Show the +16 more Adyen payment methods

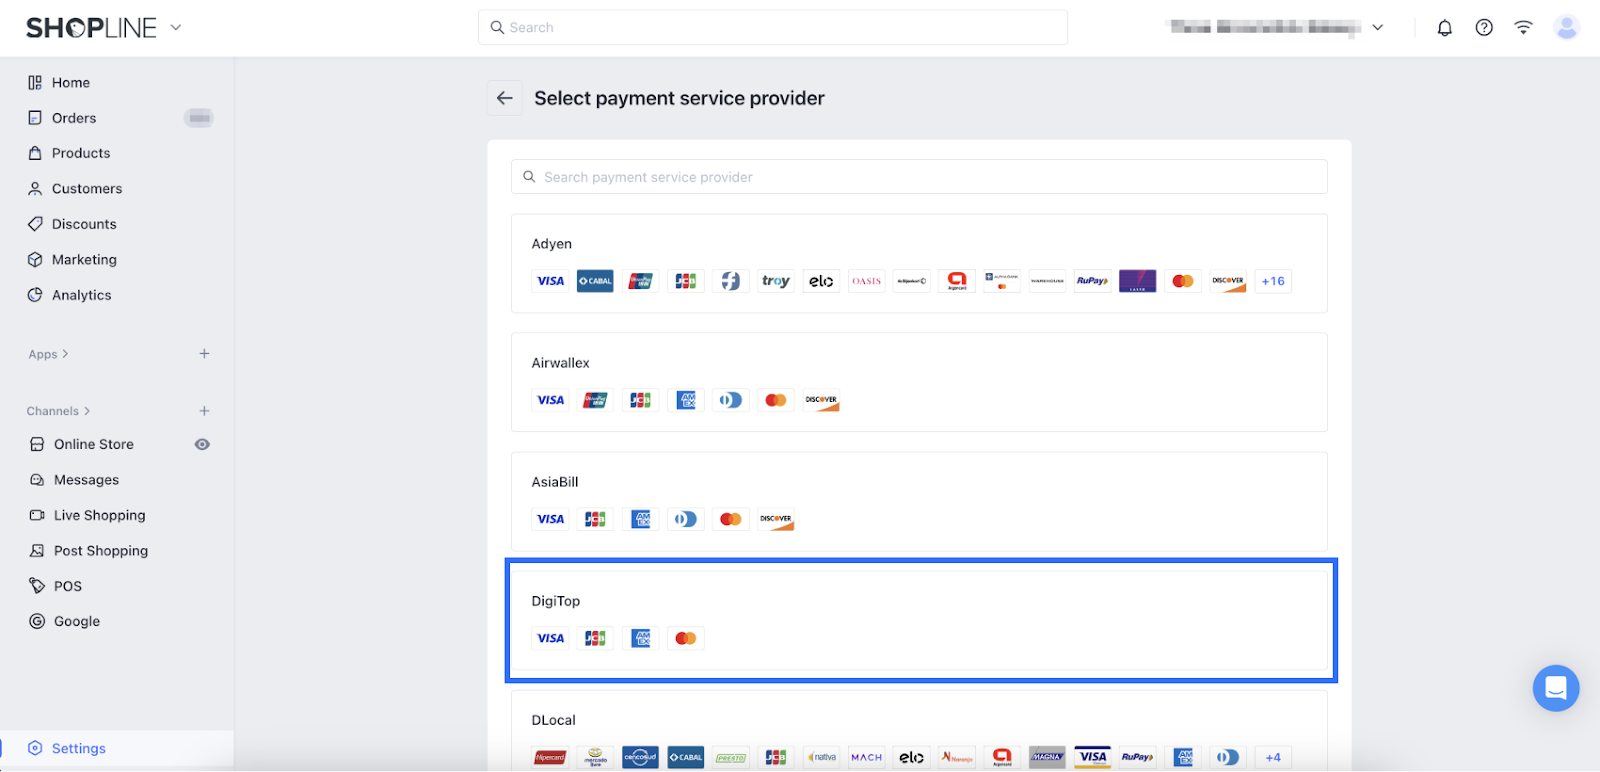click(1273, 281)
